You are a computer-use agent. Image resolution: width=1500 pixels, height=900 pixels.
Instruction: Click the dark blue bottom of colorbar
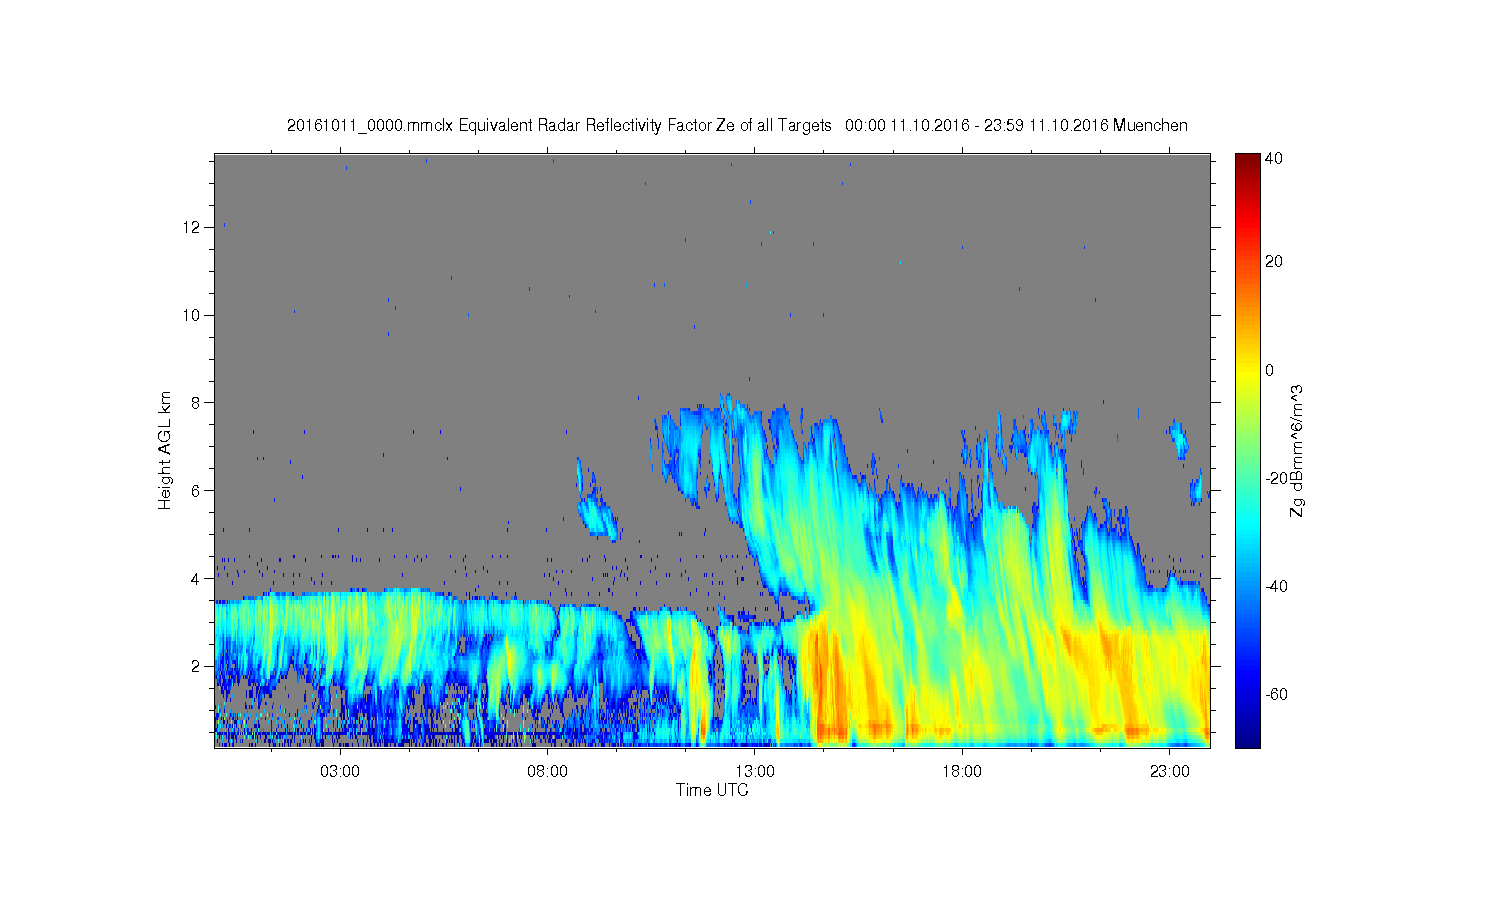click(1247, 738)
